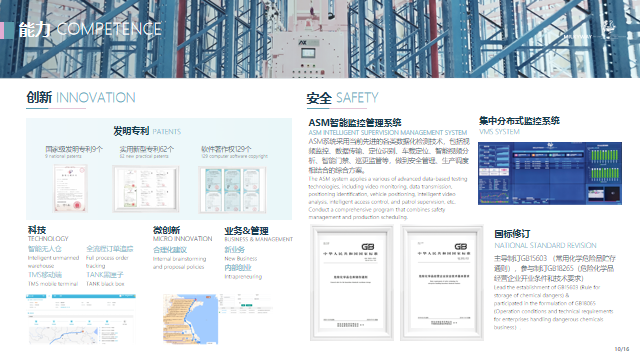The width and height of the screenshot is (640, 360).
Task: Open the national patent certificate image
Action: pos(71,189)
